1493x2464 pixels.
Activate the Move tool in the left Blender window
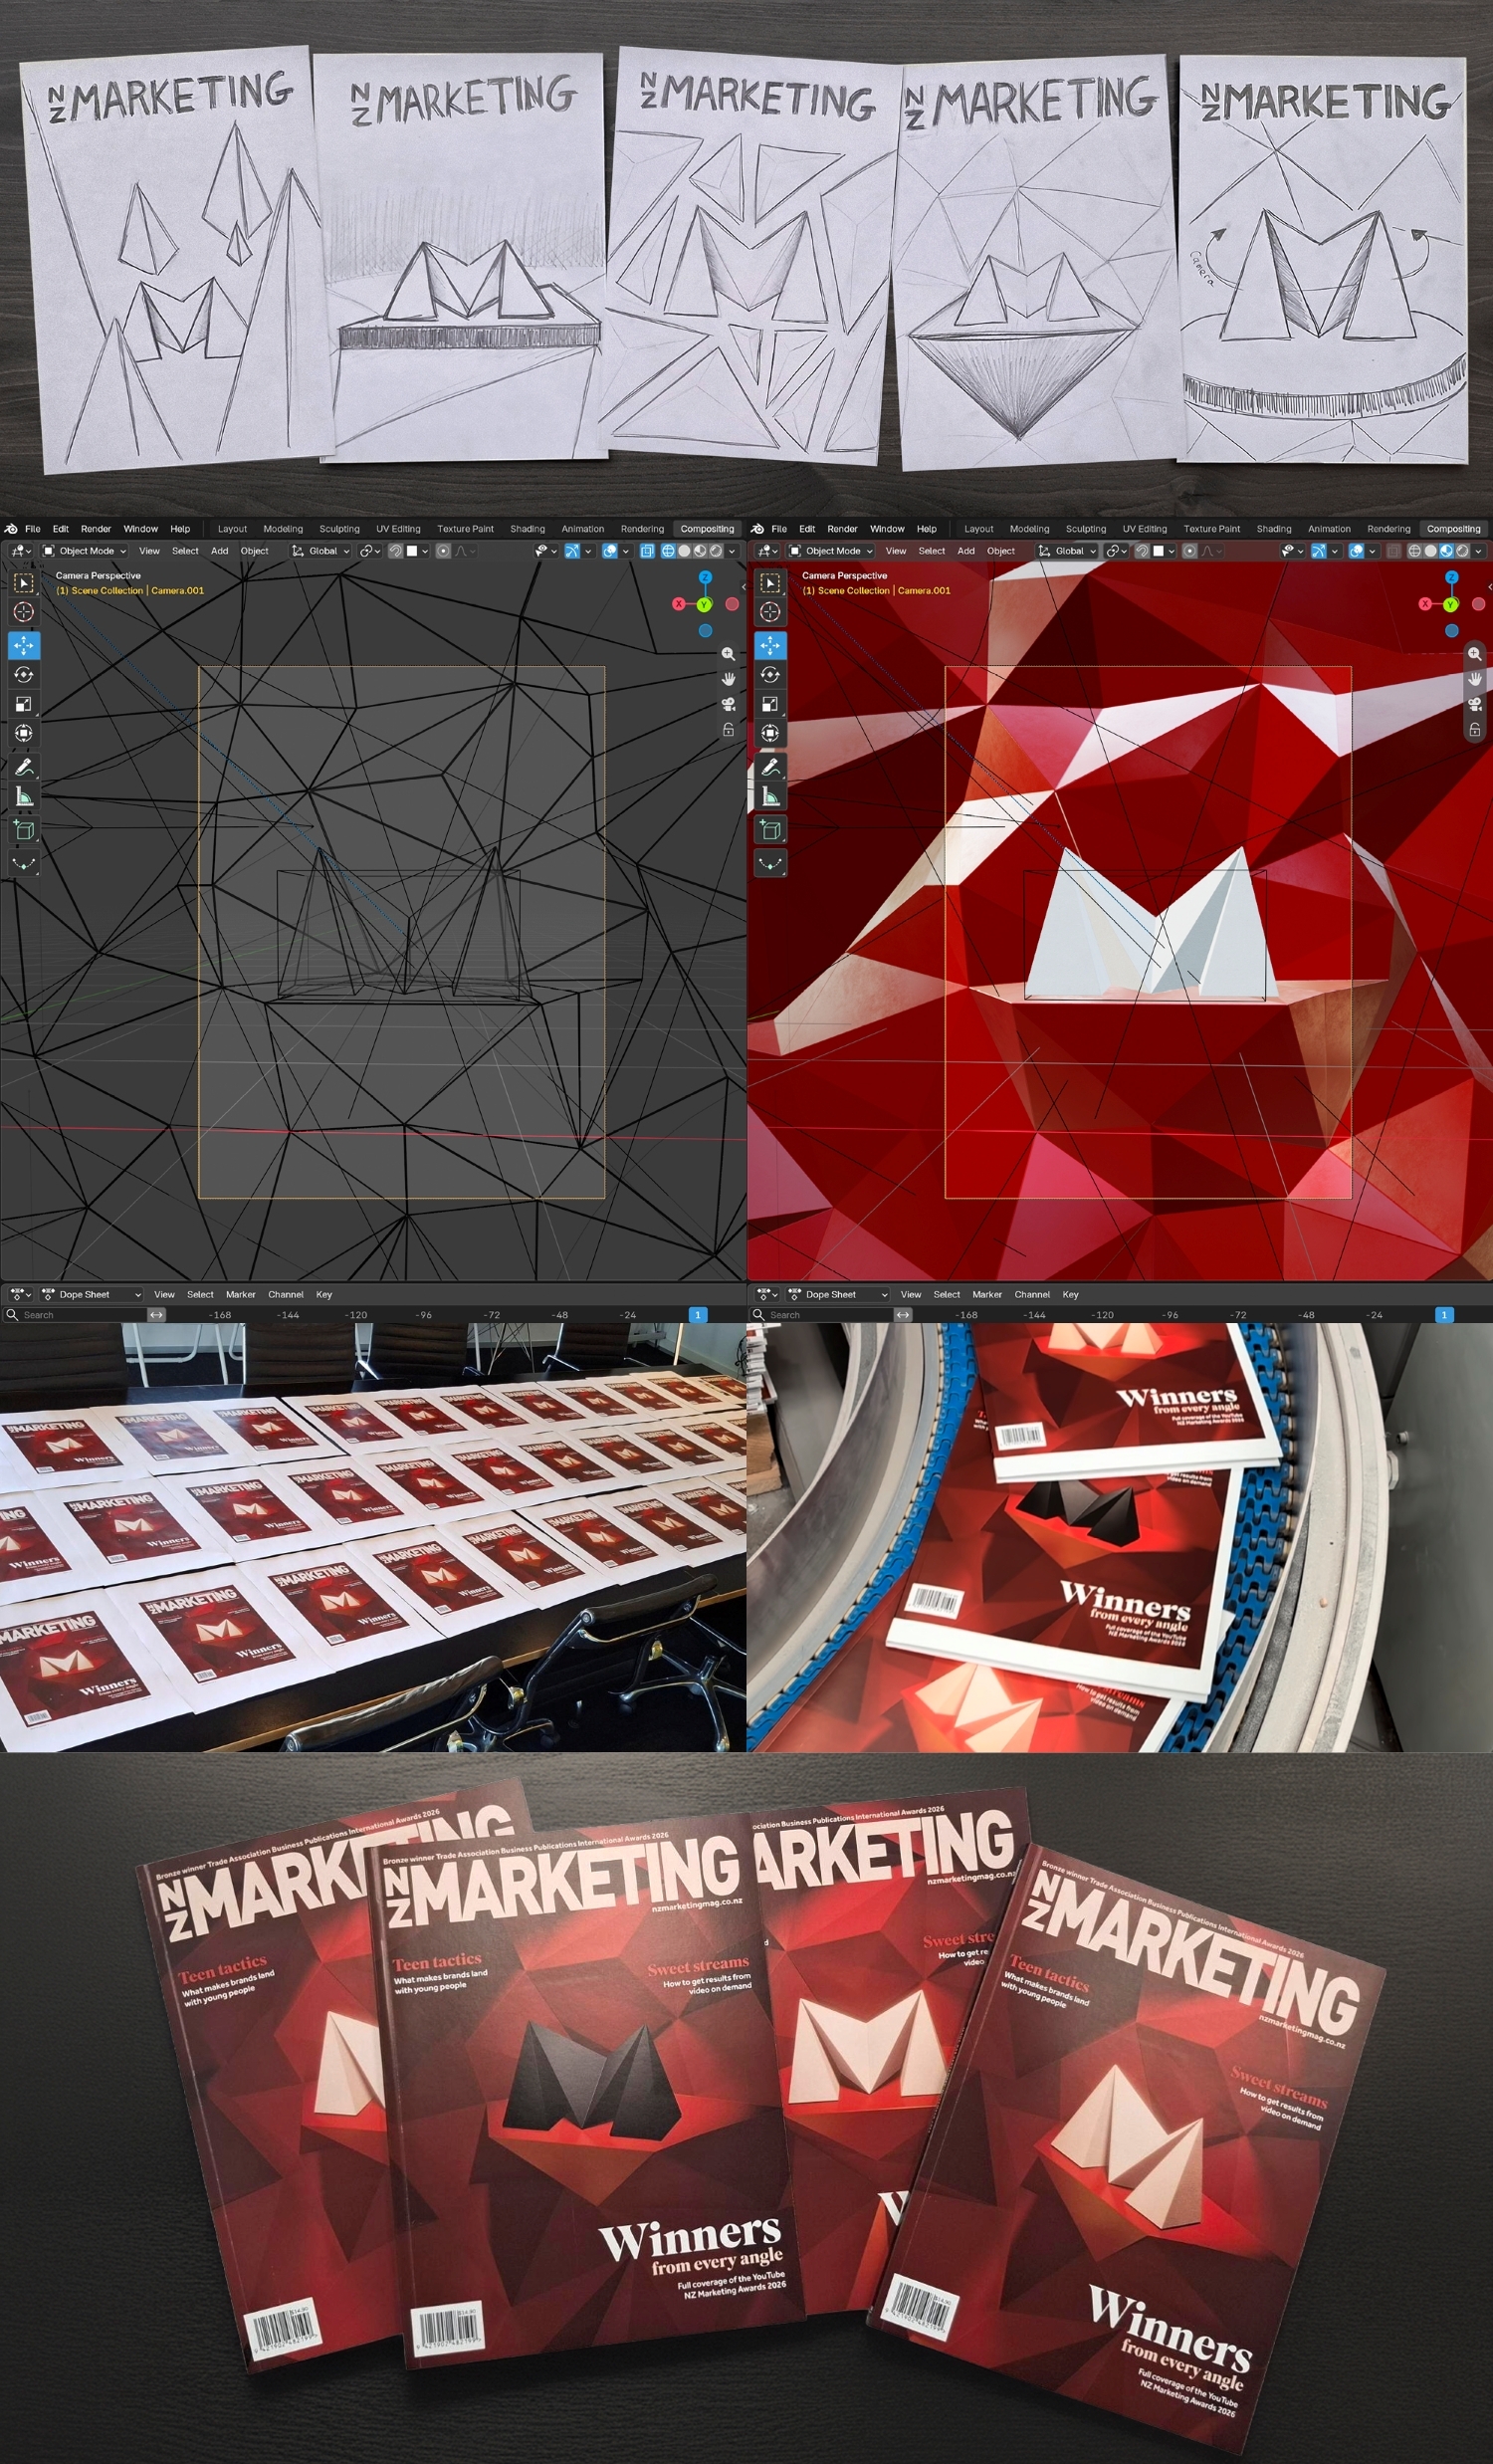point(24,645)
